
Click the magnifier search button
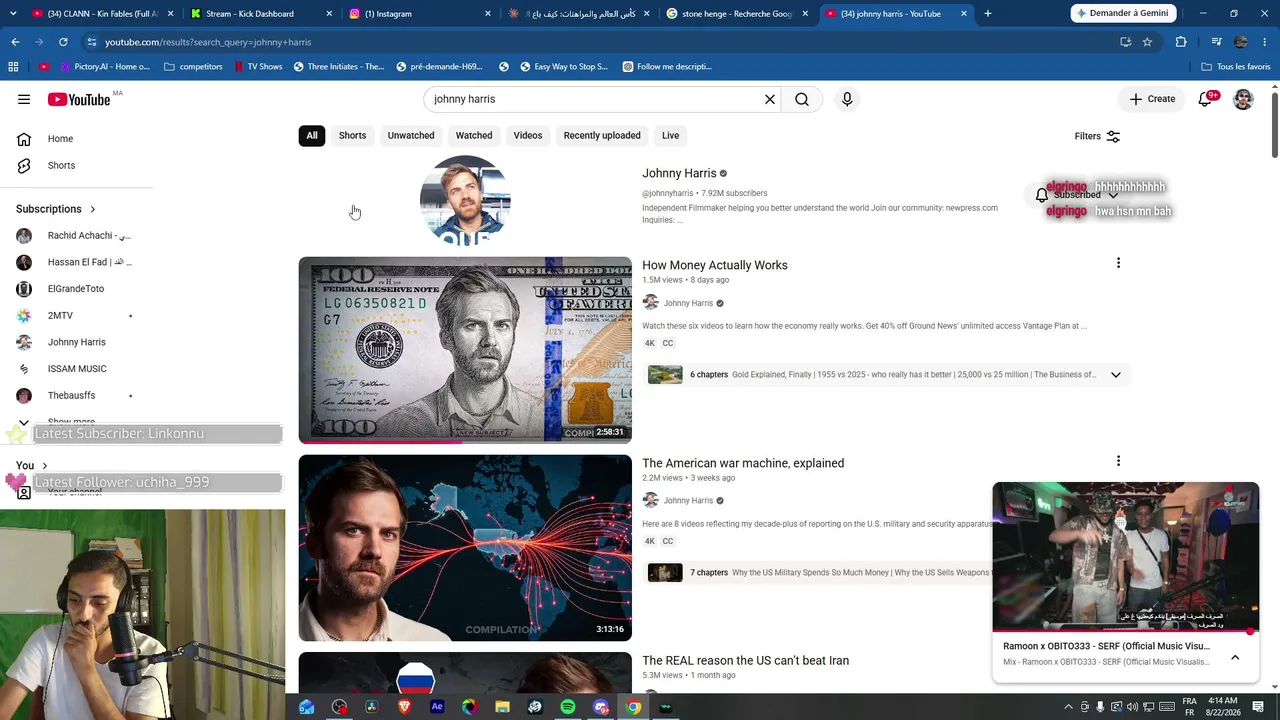(802, 99)
